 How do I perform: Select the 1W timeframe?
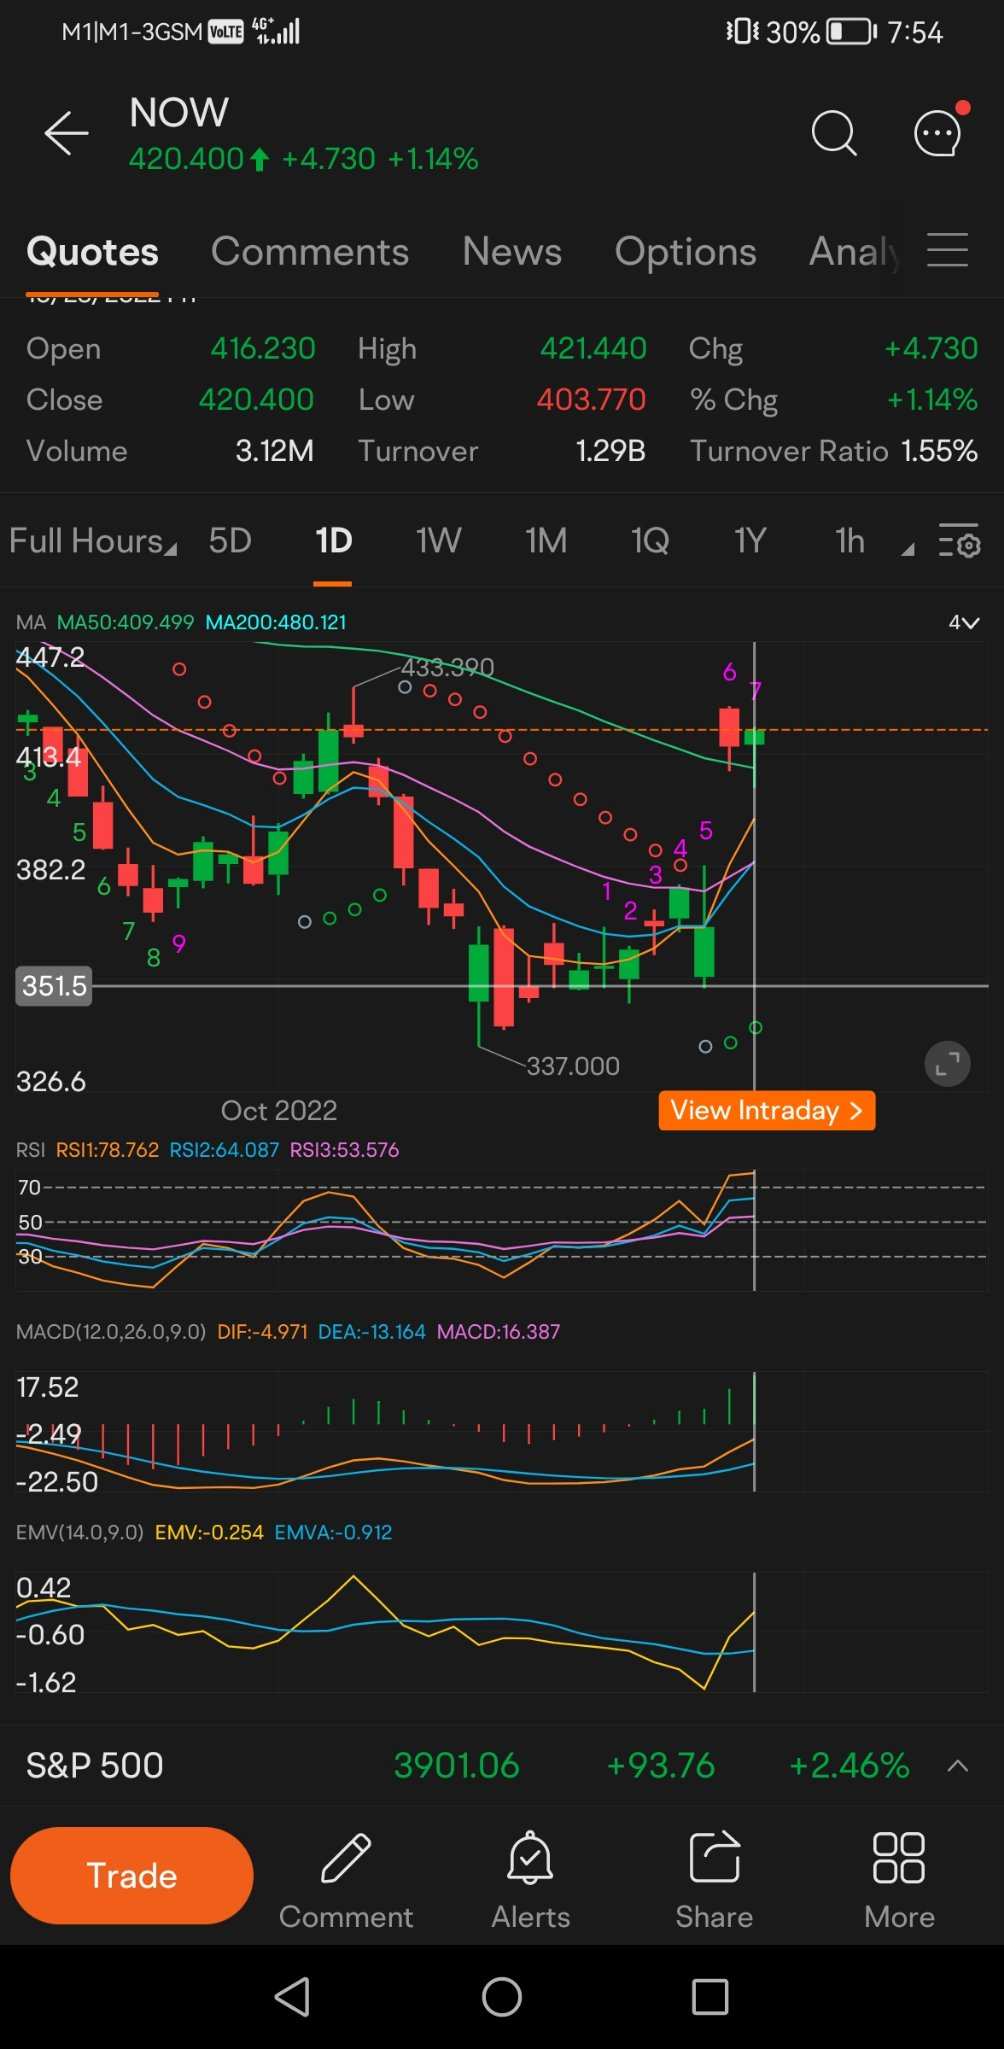click(438, 541)
